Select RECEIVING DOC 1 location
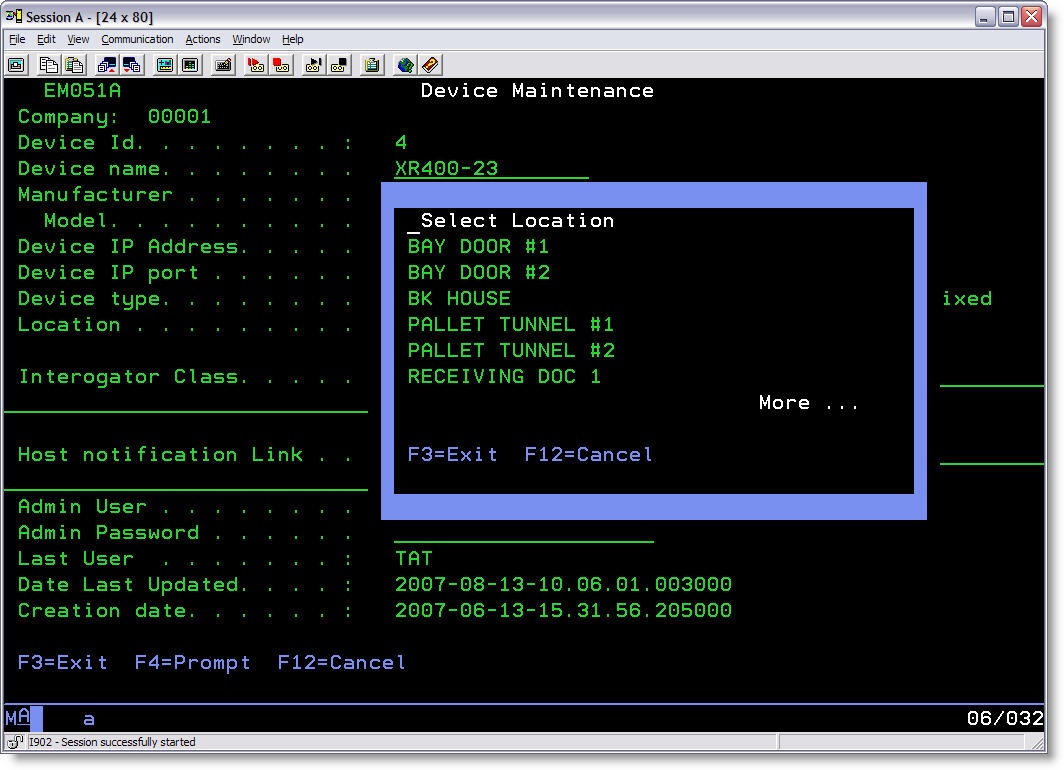This screenshot has height=770, width=1064. 504,377
